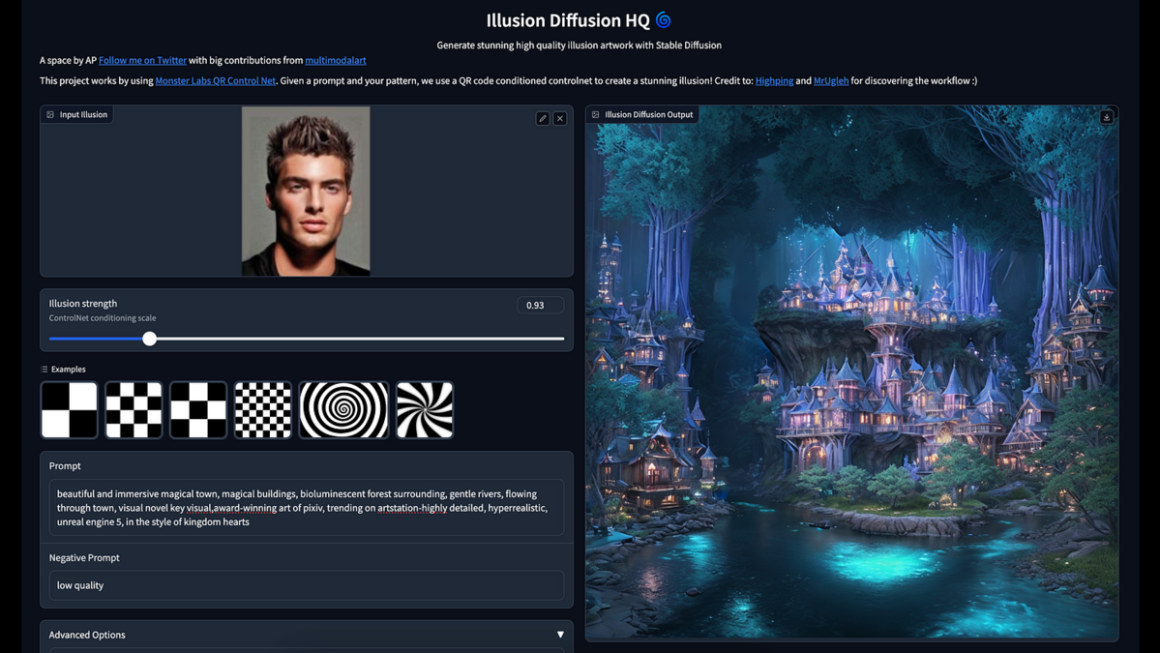1160x653 pixels.
Task: Click the pencil edit icon on input image
Action: (543, 118)
